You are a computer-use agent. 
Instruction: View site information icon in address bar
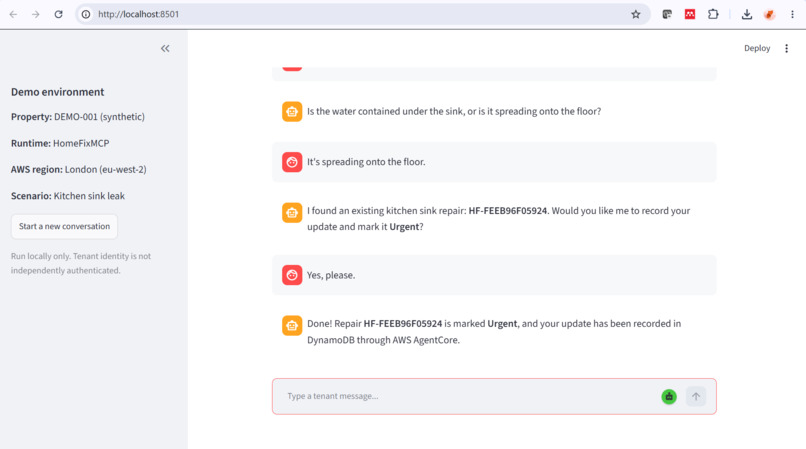click(x=86, y=14)
